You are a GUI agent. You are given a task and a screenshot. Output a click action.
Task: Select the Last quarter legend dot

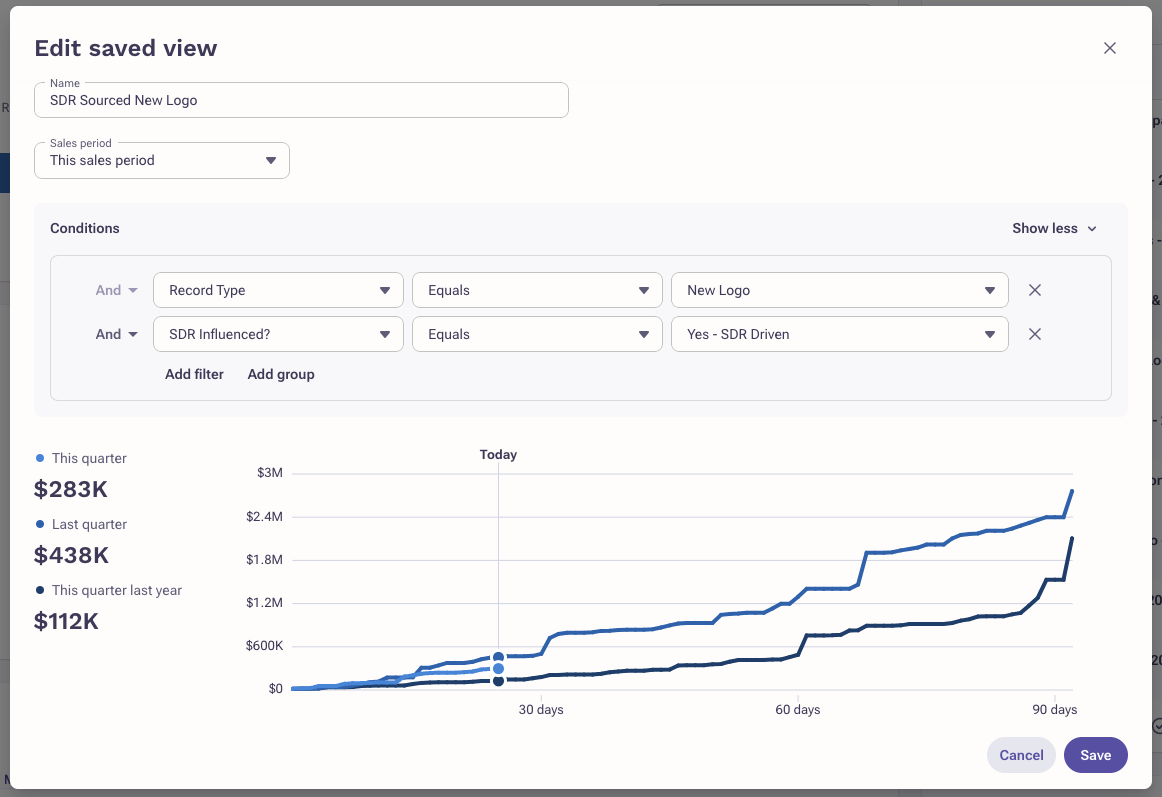(x=40, y=524)
